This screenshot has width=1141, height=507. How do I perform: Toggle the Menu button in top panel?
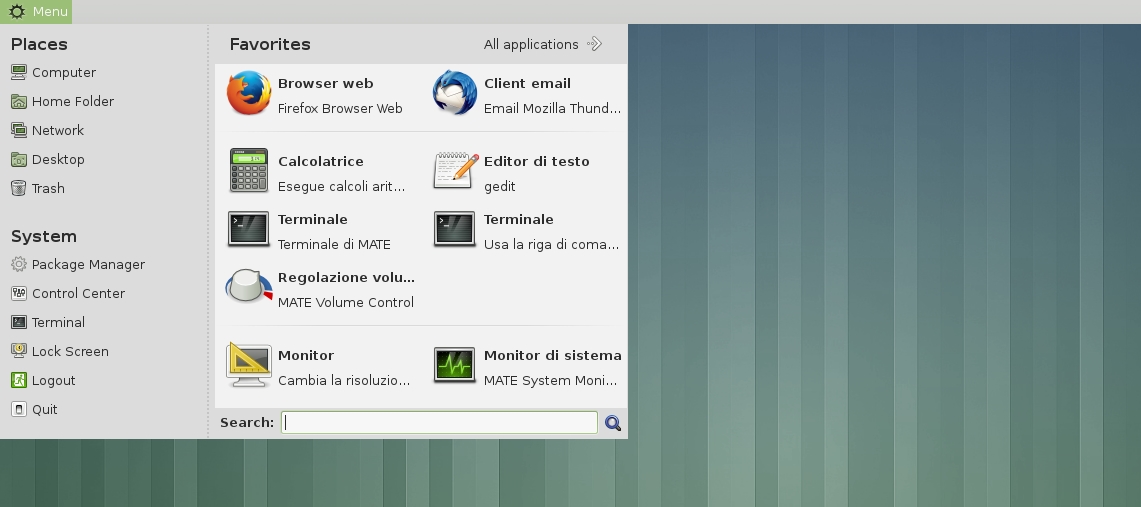tap(36, 12)
